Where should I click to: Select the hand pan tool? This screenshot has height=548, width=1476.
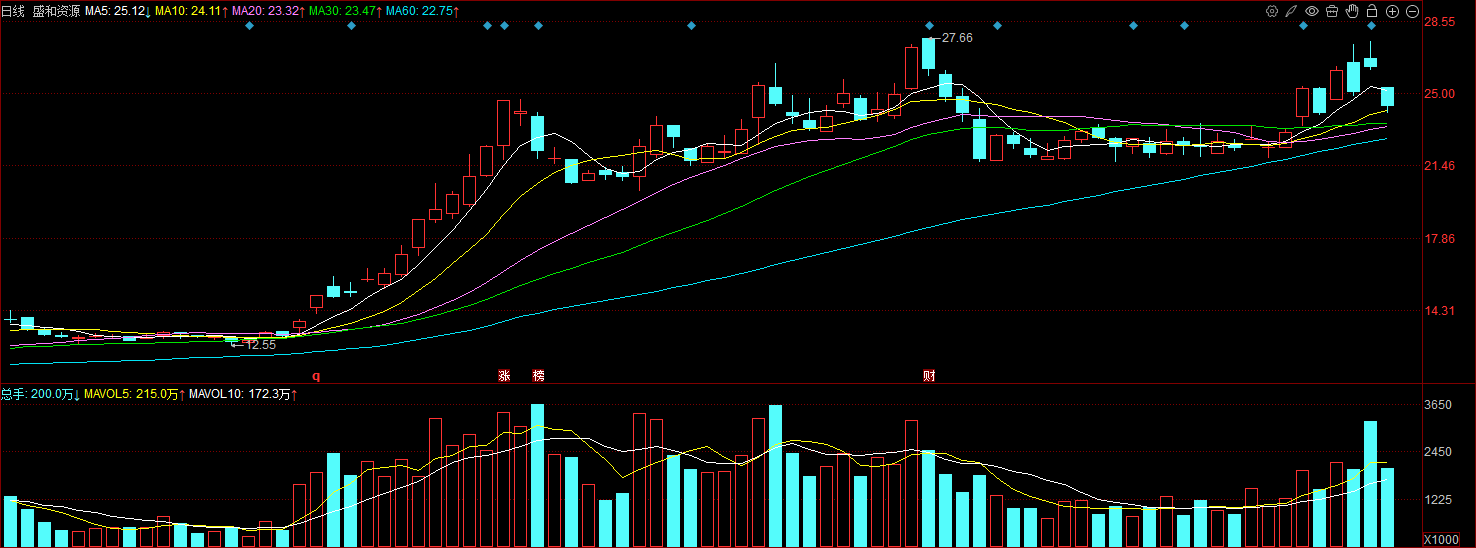pos(1352,11)
